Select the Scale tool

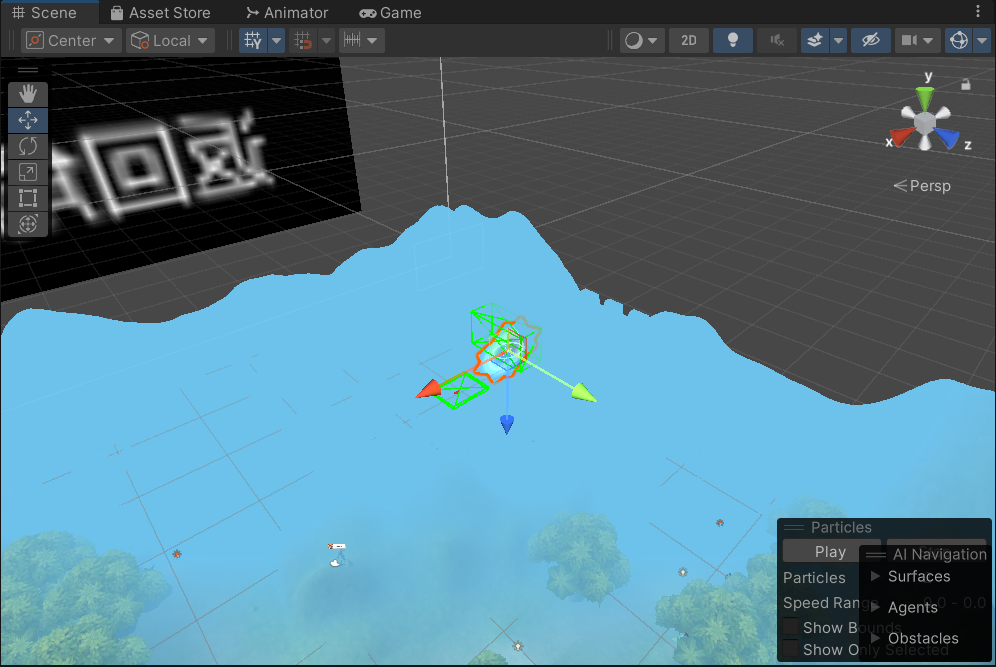28,172
